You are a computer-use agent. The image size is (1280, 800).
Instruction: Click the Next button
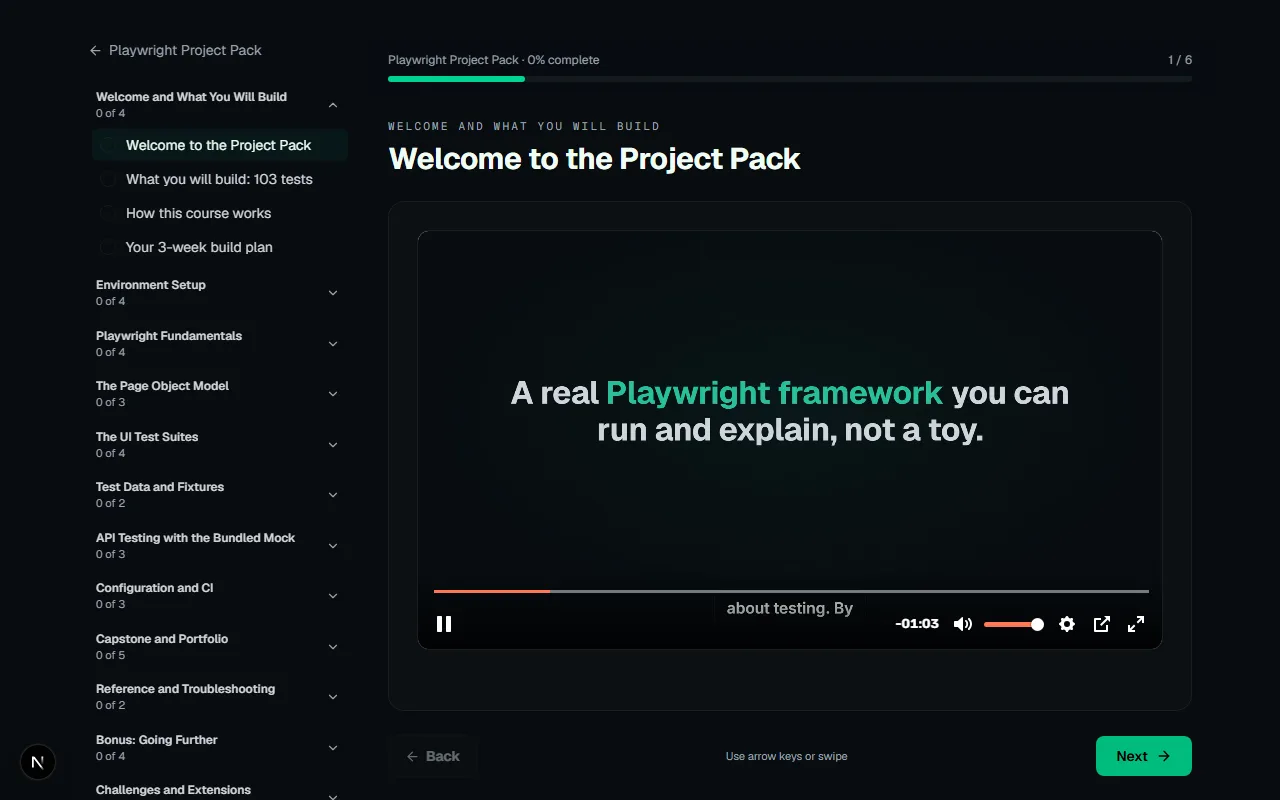pyautogui.click(x=1143, y=756)
